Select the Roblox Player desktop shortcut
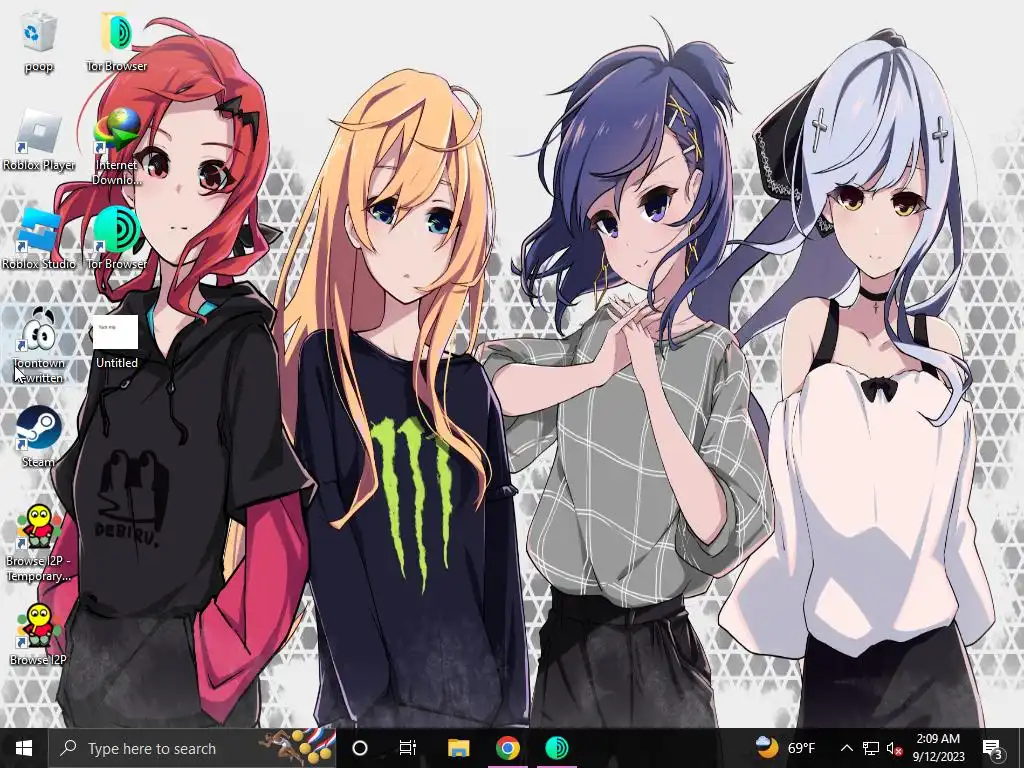 click(39, 140)
